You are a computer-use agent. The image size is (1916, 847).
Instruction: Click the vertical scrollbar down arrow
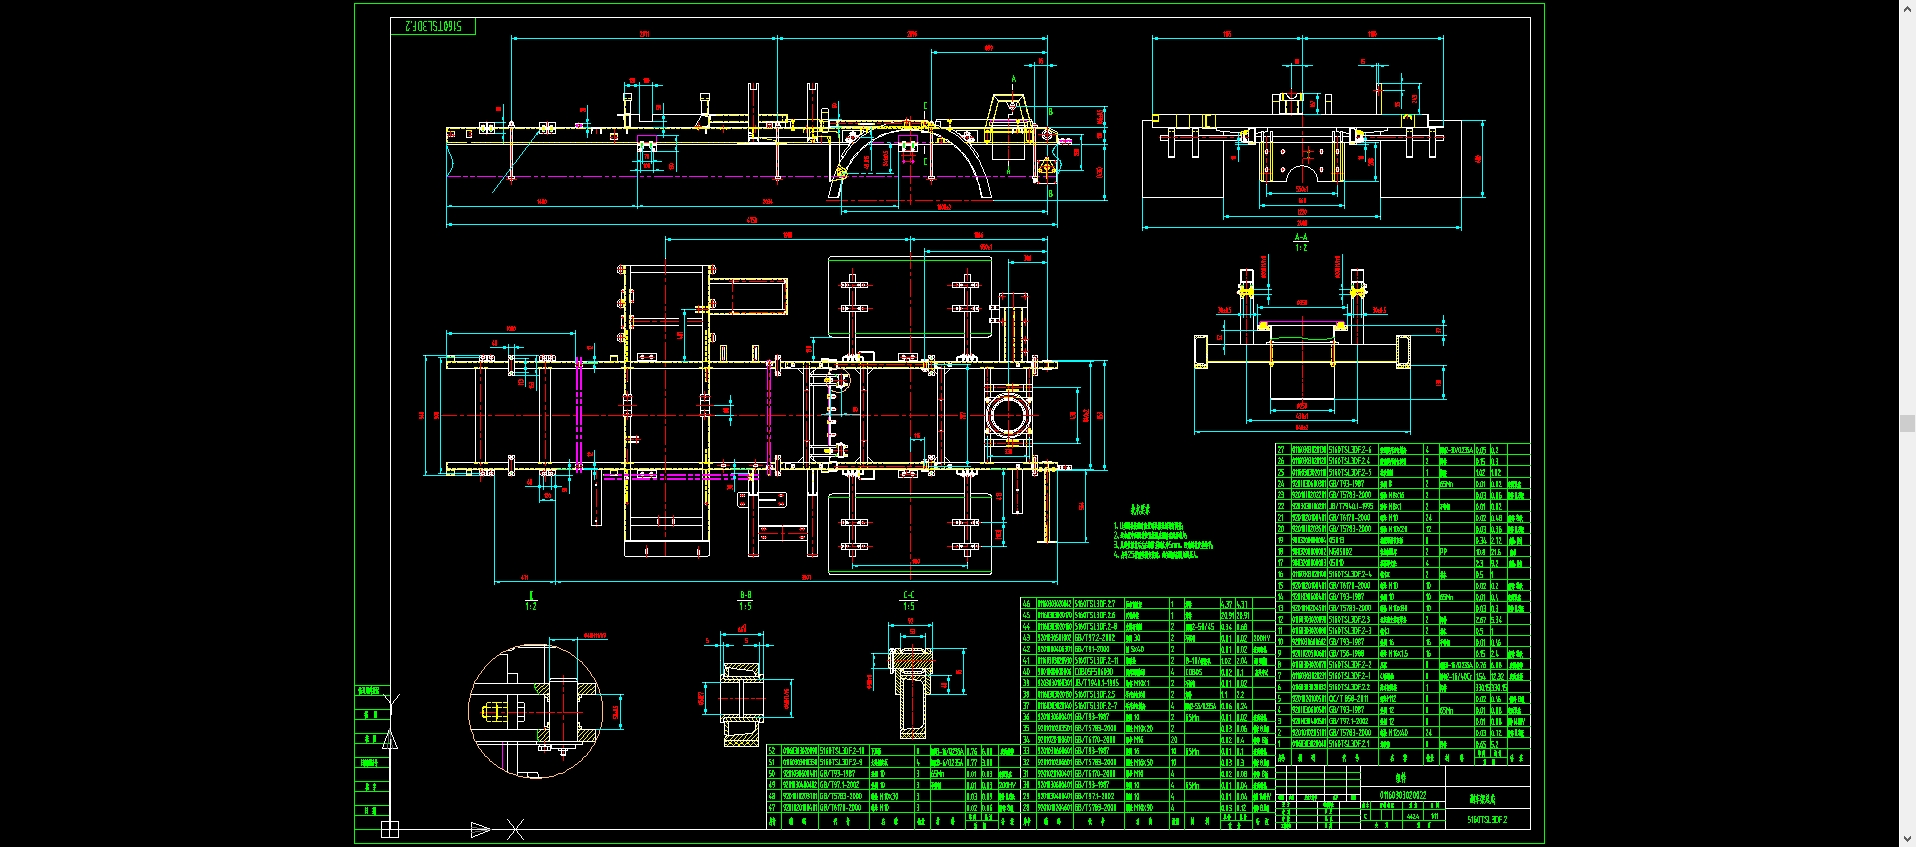pyautogui.click(x=1907, y=839)
